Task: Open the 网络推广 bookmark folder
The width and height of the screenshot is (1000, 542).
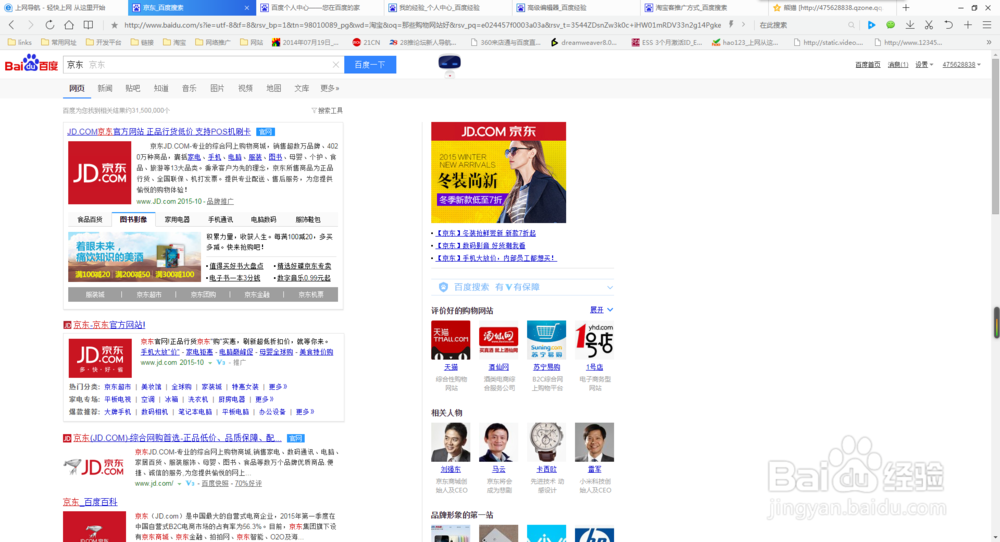Action: pos(213,42)
